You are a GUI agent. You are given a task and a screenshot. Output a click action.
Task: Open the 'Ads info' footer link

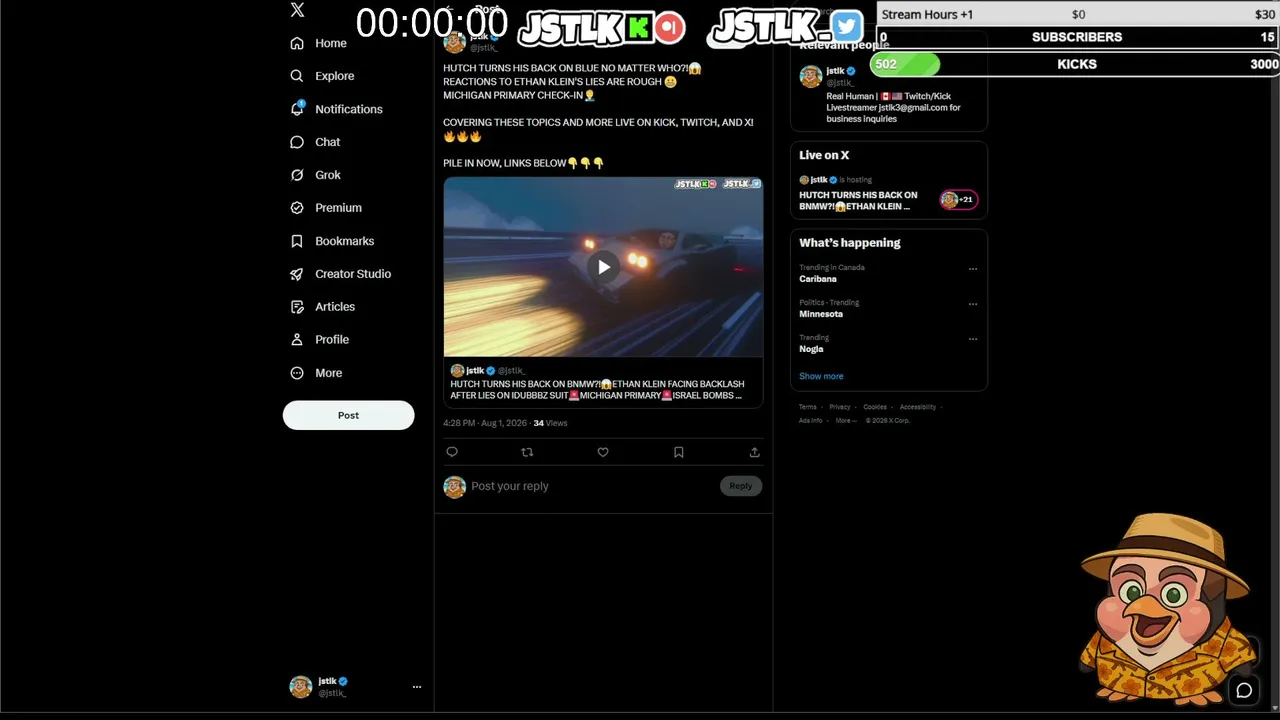pos(811,421)
